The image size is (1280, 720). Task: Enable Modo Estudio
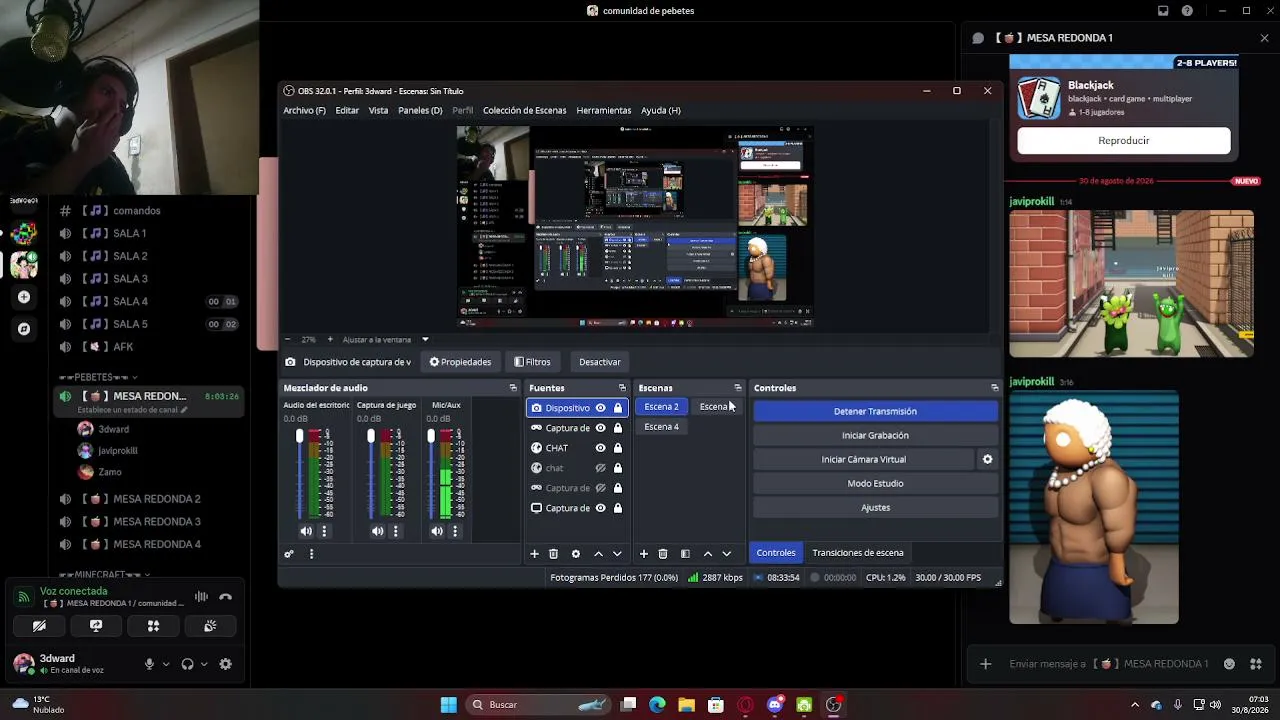point(875,483)
